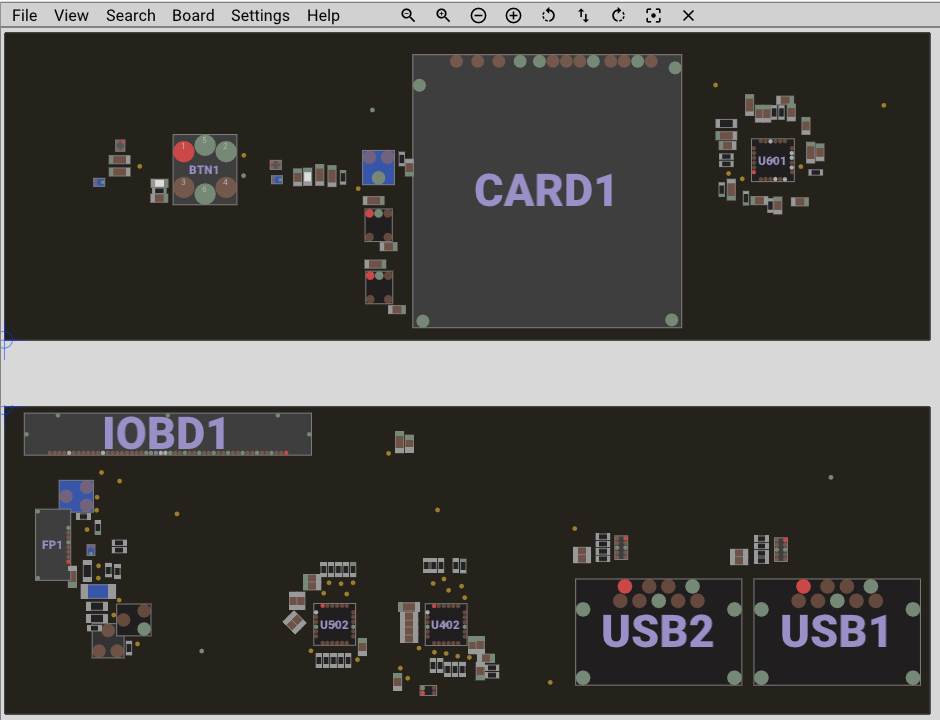The image size is (940, 720).
Task: Rotate the board view counter-clockwise
Action: click(x=548, y=16)
